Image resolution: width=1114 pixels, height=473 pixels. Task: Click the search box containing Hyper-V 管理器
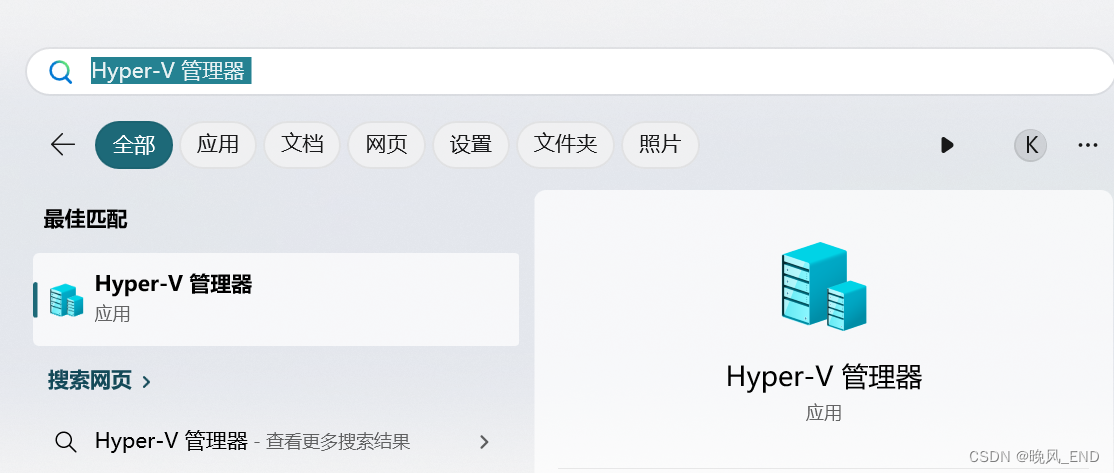569,71
